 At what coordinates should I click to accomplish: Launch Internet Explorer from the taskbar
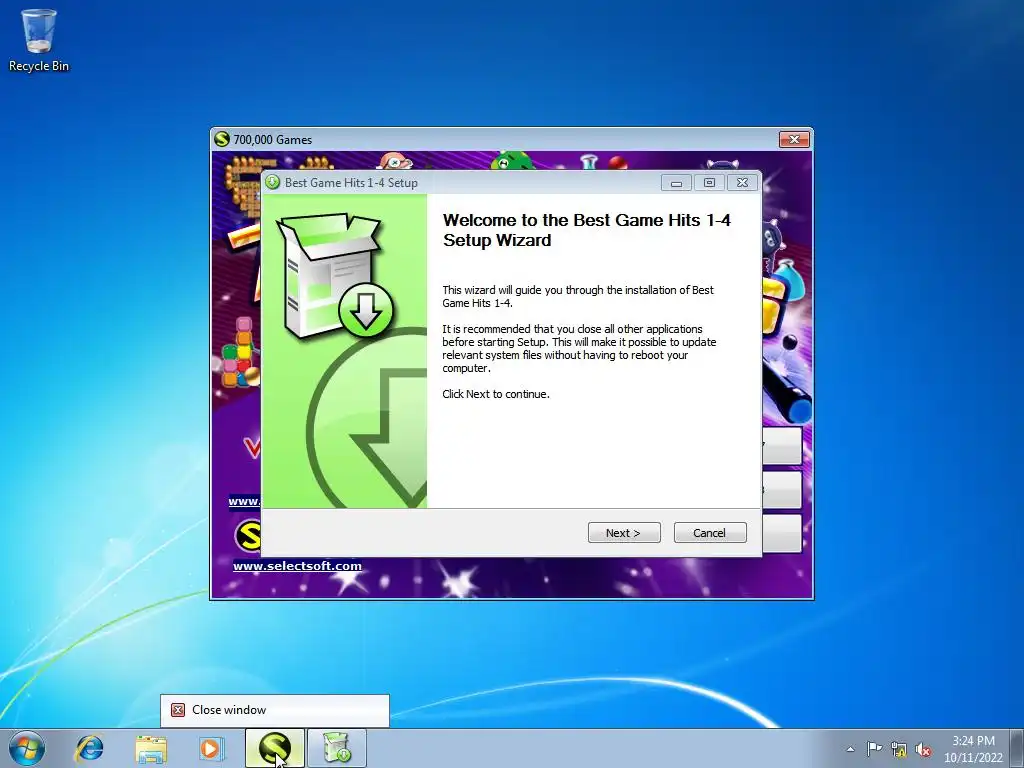pos(89,748)
